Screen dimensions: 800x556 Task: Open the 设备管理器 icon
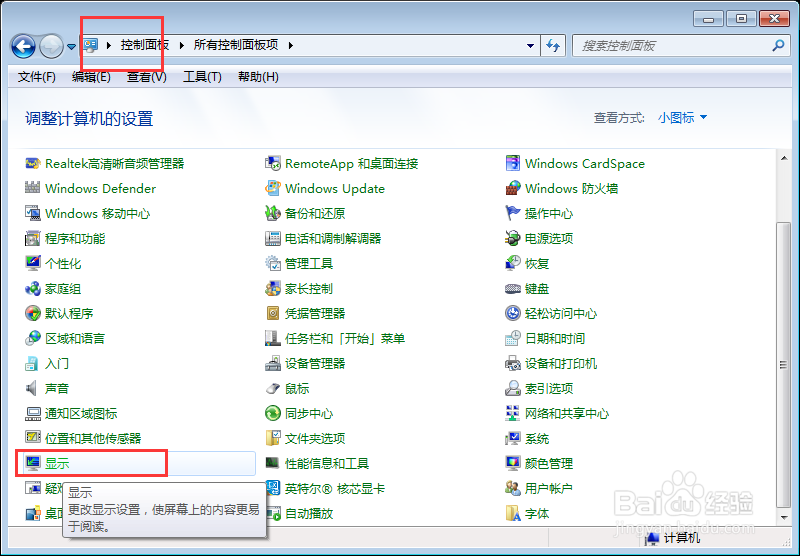coord(273,364)
